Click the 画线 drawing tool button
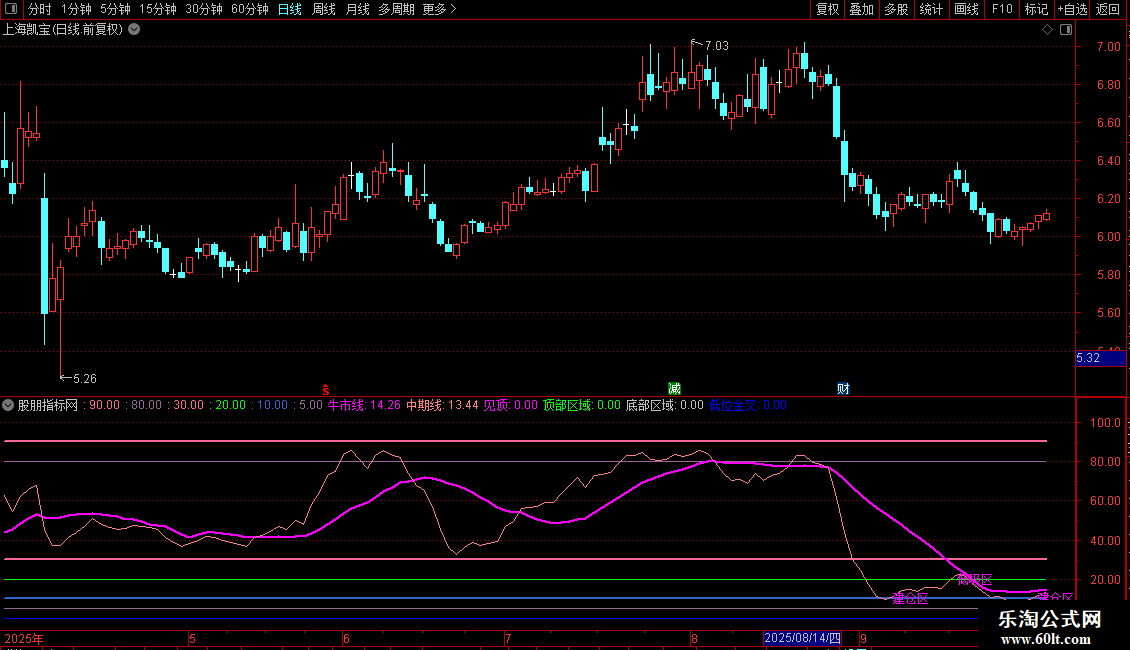1130x650 pixels. tap(966, 9)
